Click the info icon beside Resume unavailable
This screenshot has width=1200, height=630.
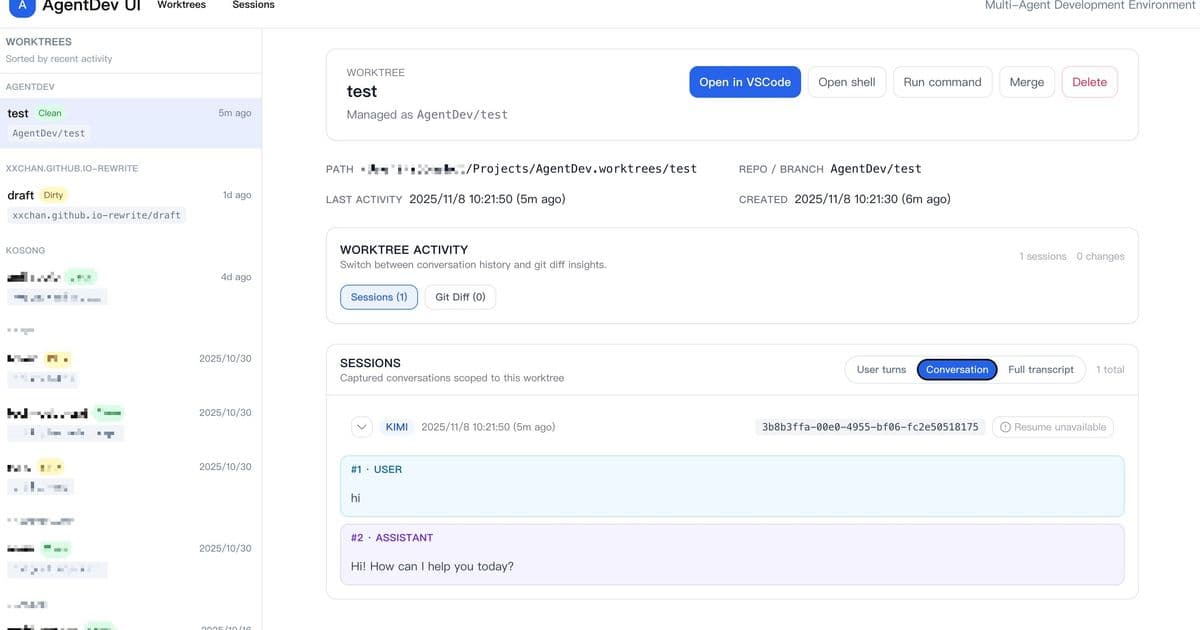pos(1004,426)
